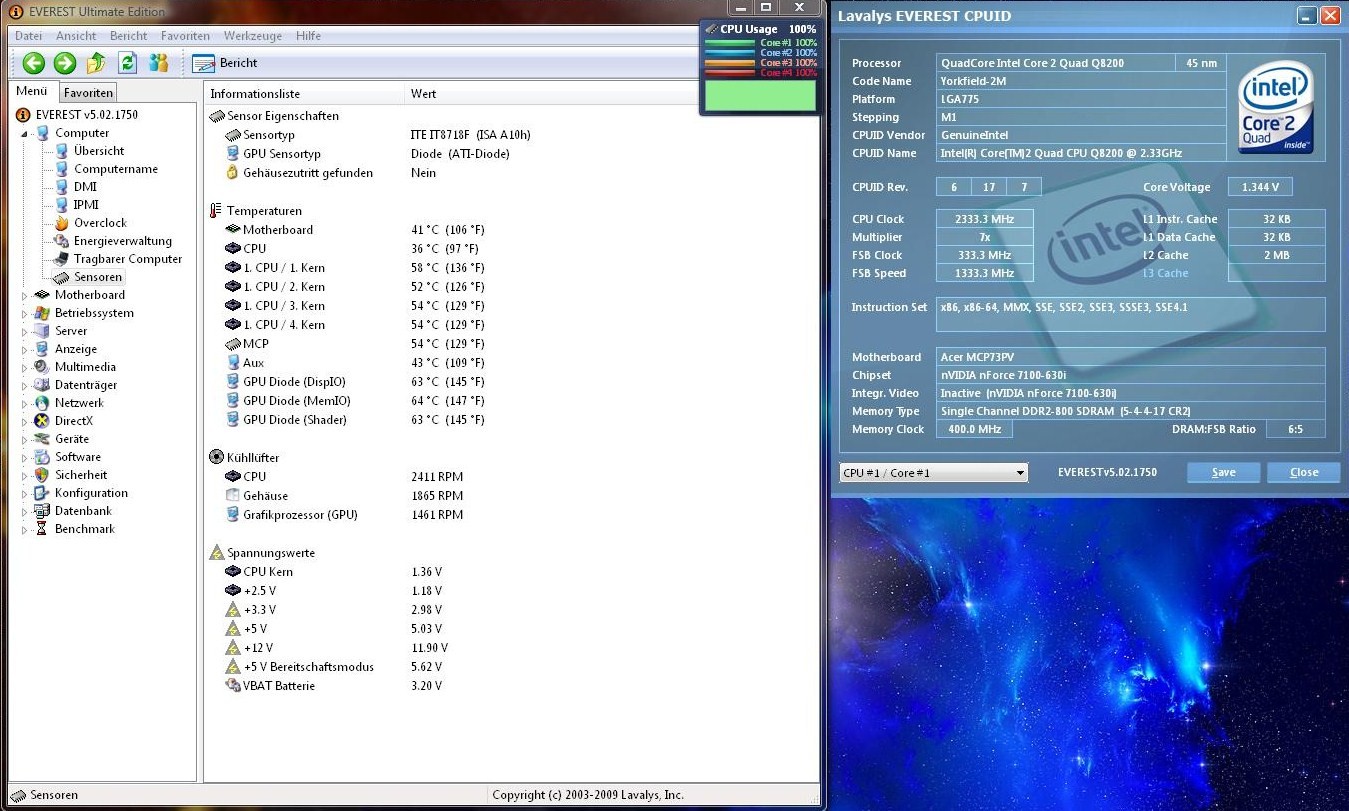
Task: Click the users/people toolbar icon
Action: coord(158,63)
